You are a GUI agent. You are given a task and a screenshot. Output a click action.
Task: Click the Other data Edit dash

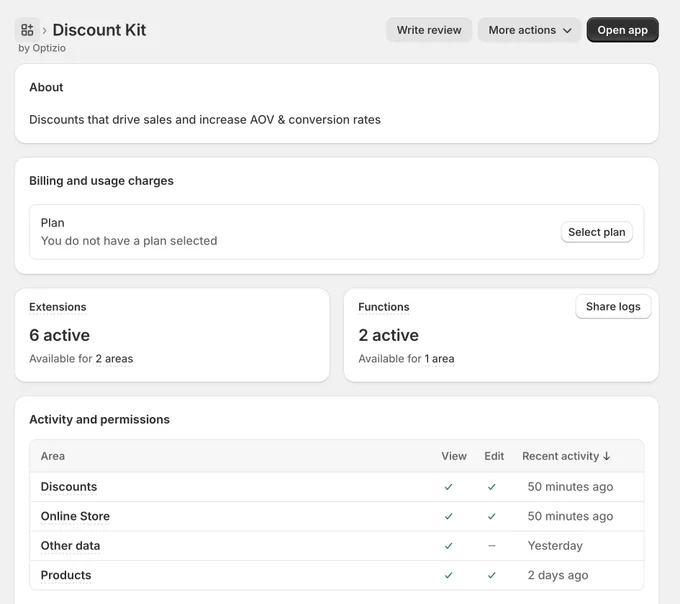pos(491,546)
